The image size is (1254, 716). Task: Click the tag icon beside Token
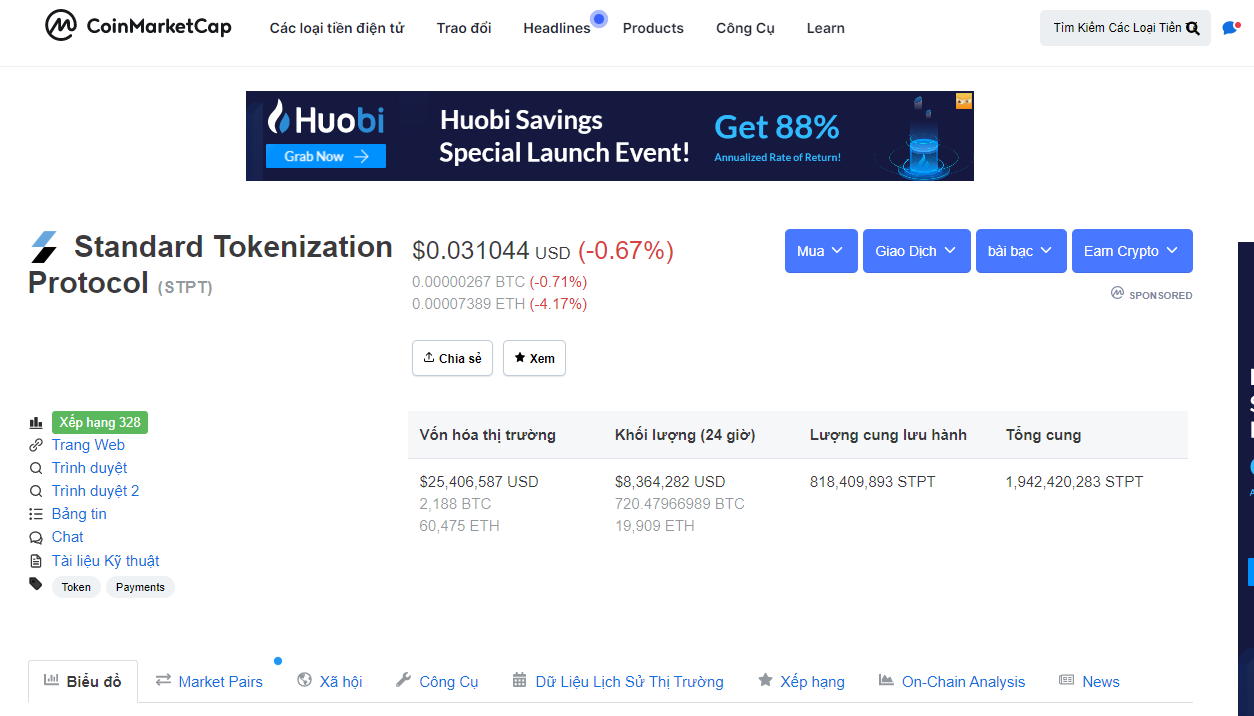tap(36, 584)
